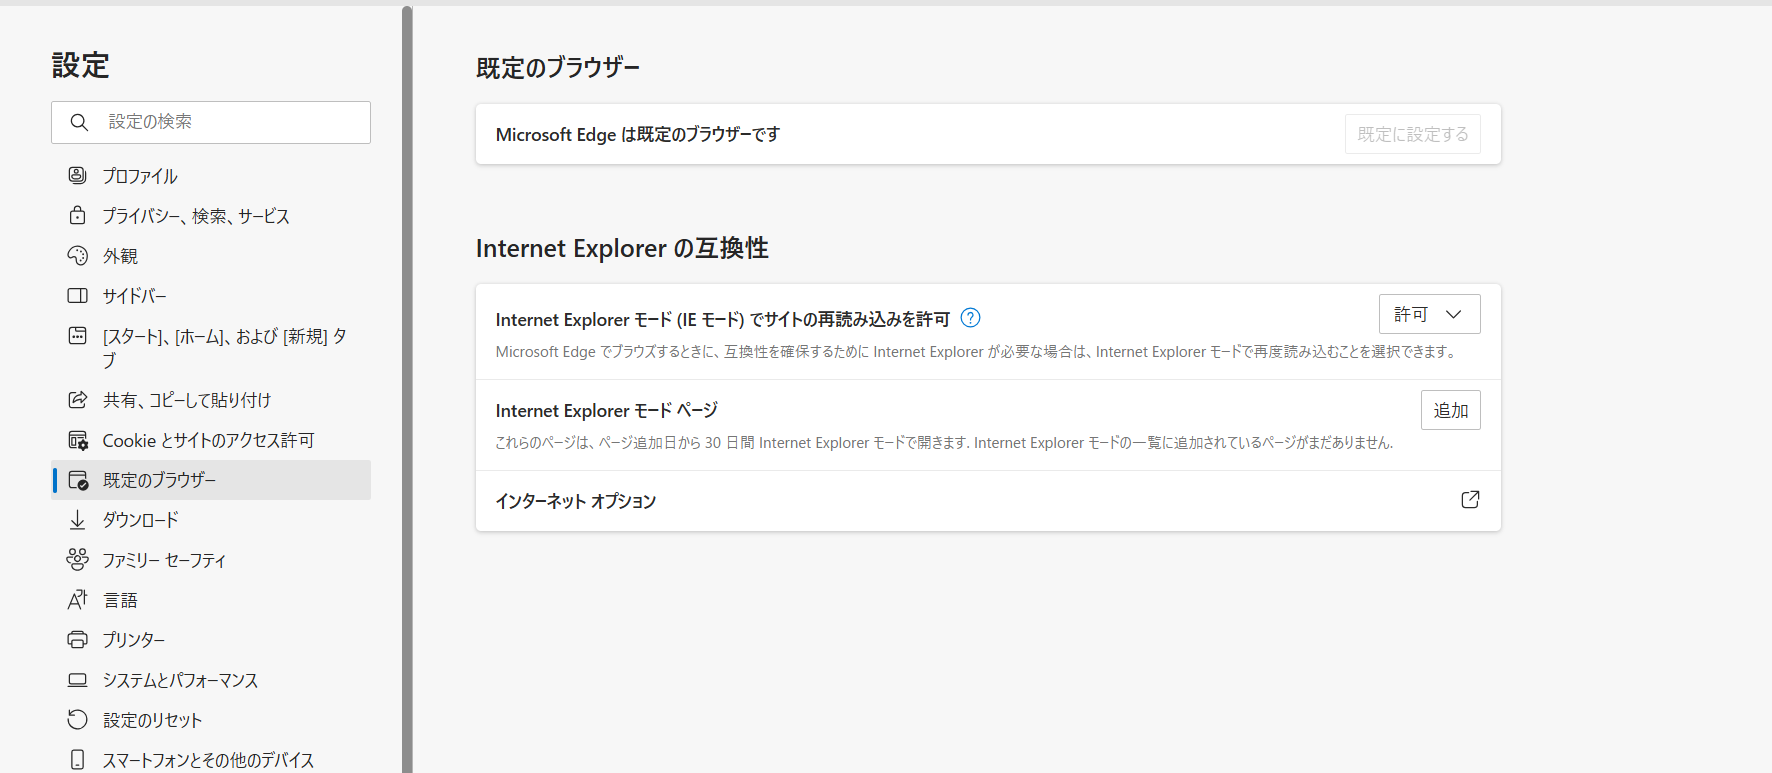This screenshot has width=1772, height=773.
Task: Click the Microsoft Edge は既定のブラウザーです text
Action: (x=638, y=134)
